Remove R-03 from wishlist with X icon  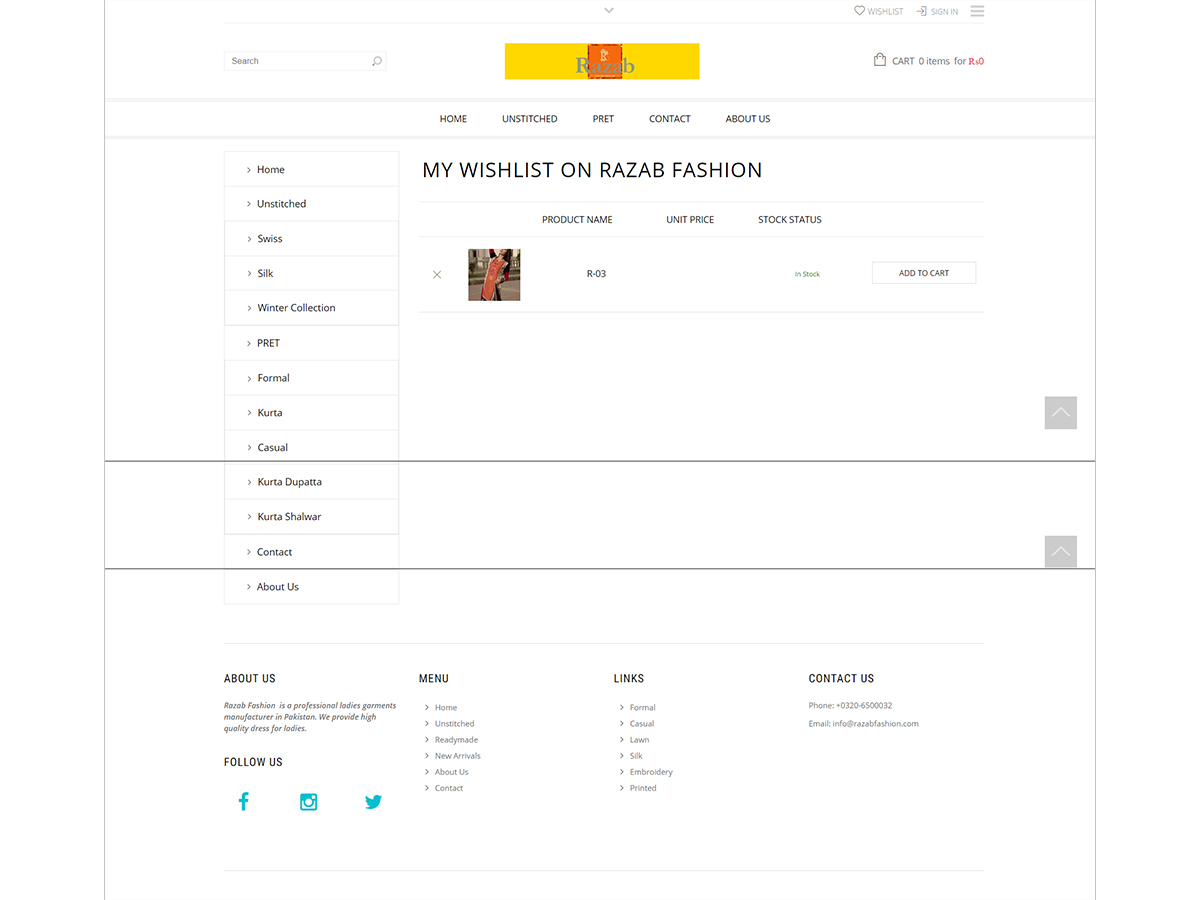[437, 274]
